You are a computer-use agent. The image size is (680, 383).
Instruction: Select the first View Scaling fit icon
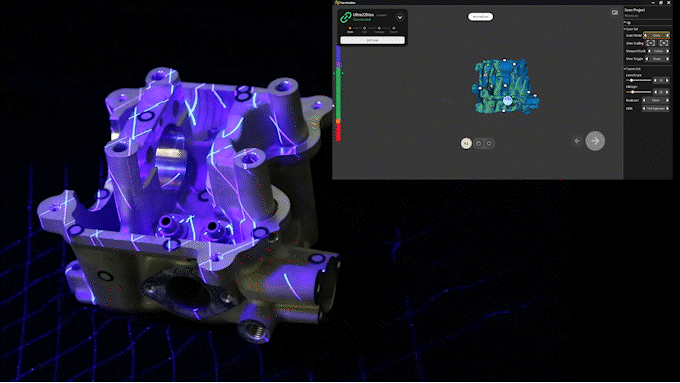[x=651, y=43]
